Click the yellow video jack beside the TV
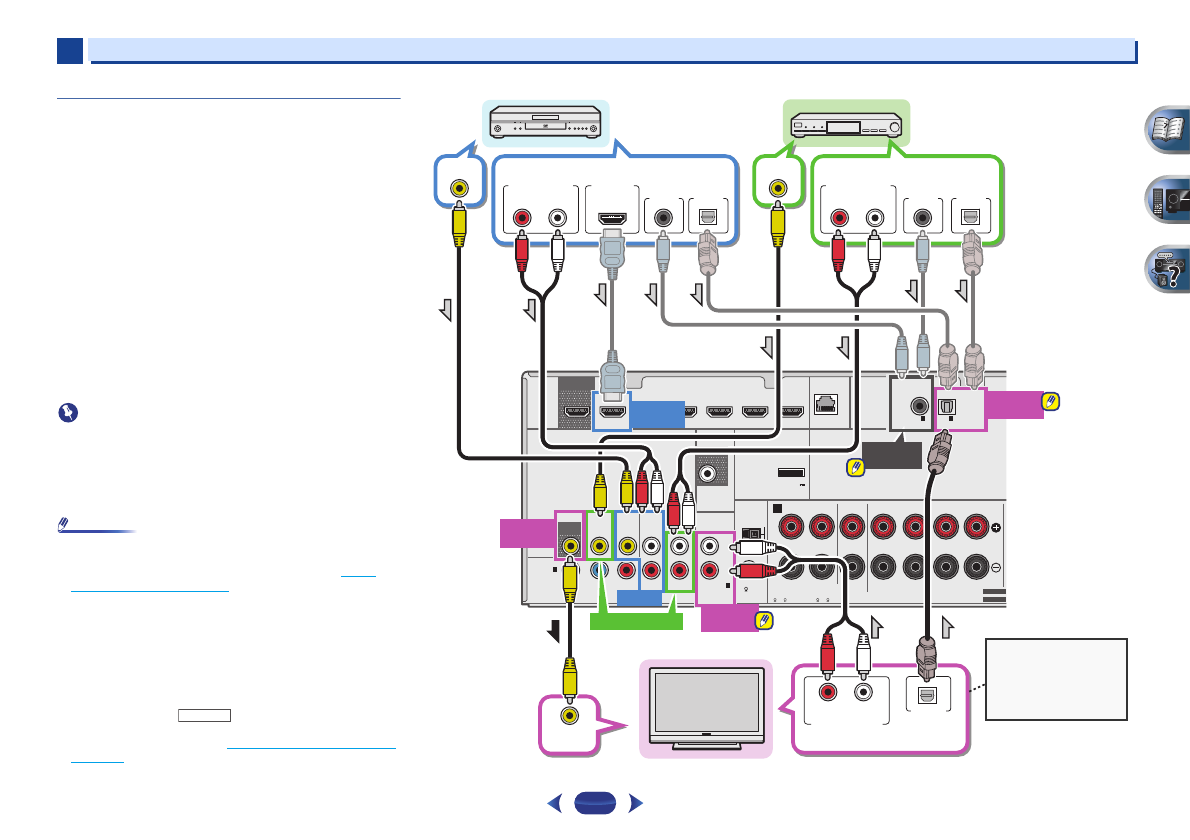The height and width of the screenshot is (840, 1190). [570, 716]
